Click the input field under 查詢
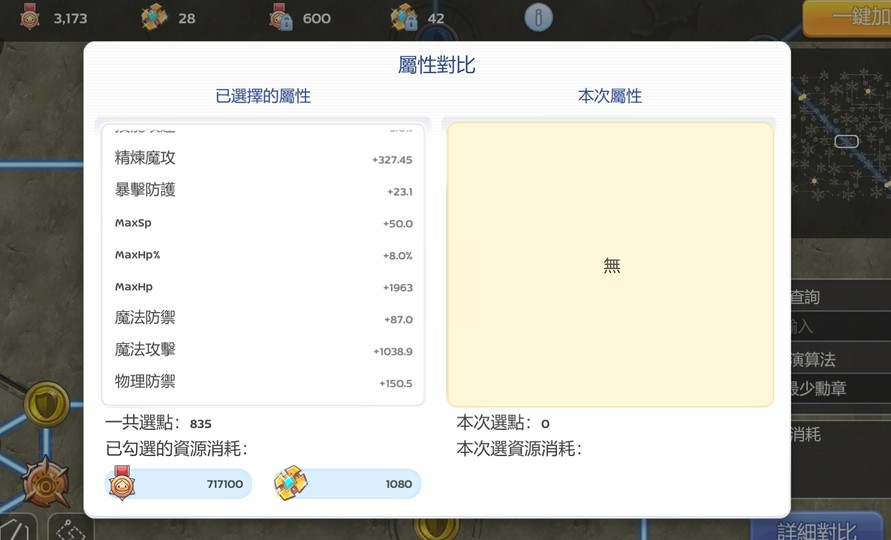Viewport: 891px width, 540px height. [841, 326]
